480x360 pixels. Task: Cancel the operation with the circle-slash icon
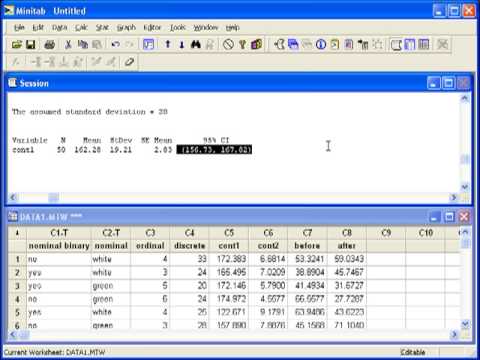pos(228,44)
